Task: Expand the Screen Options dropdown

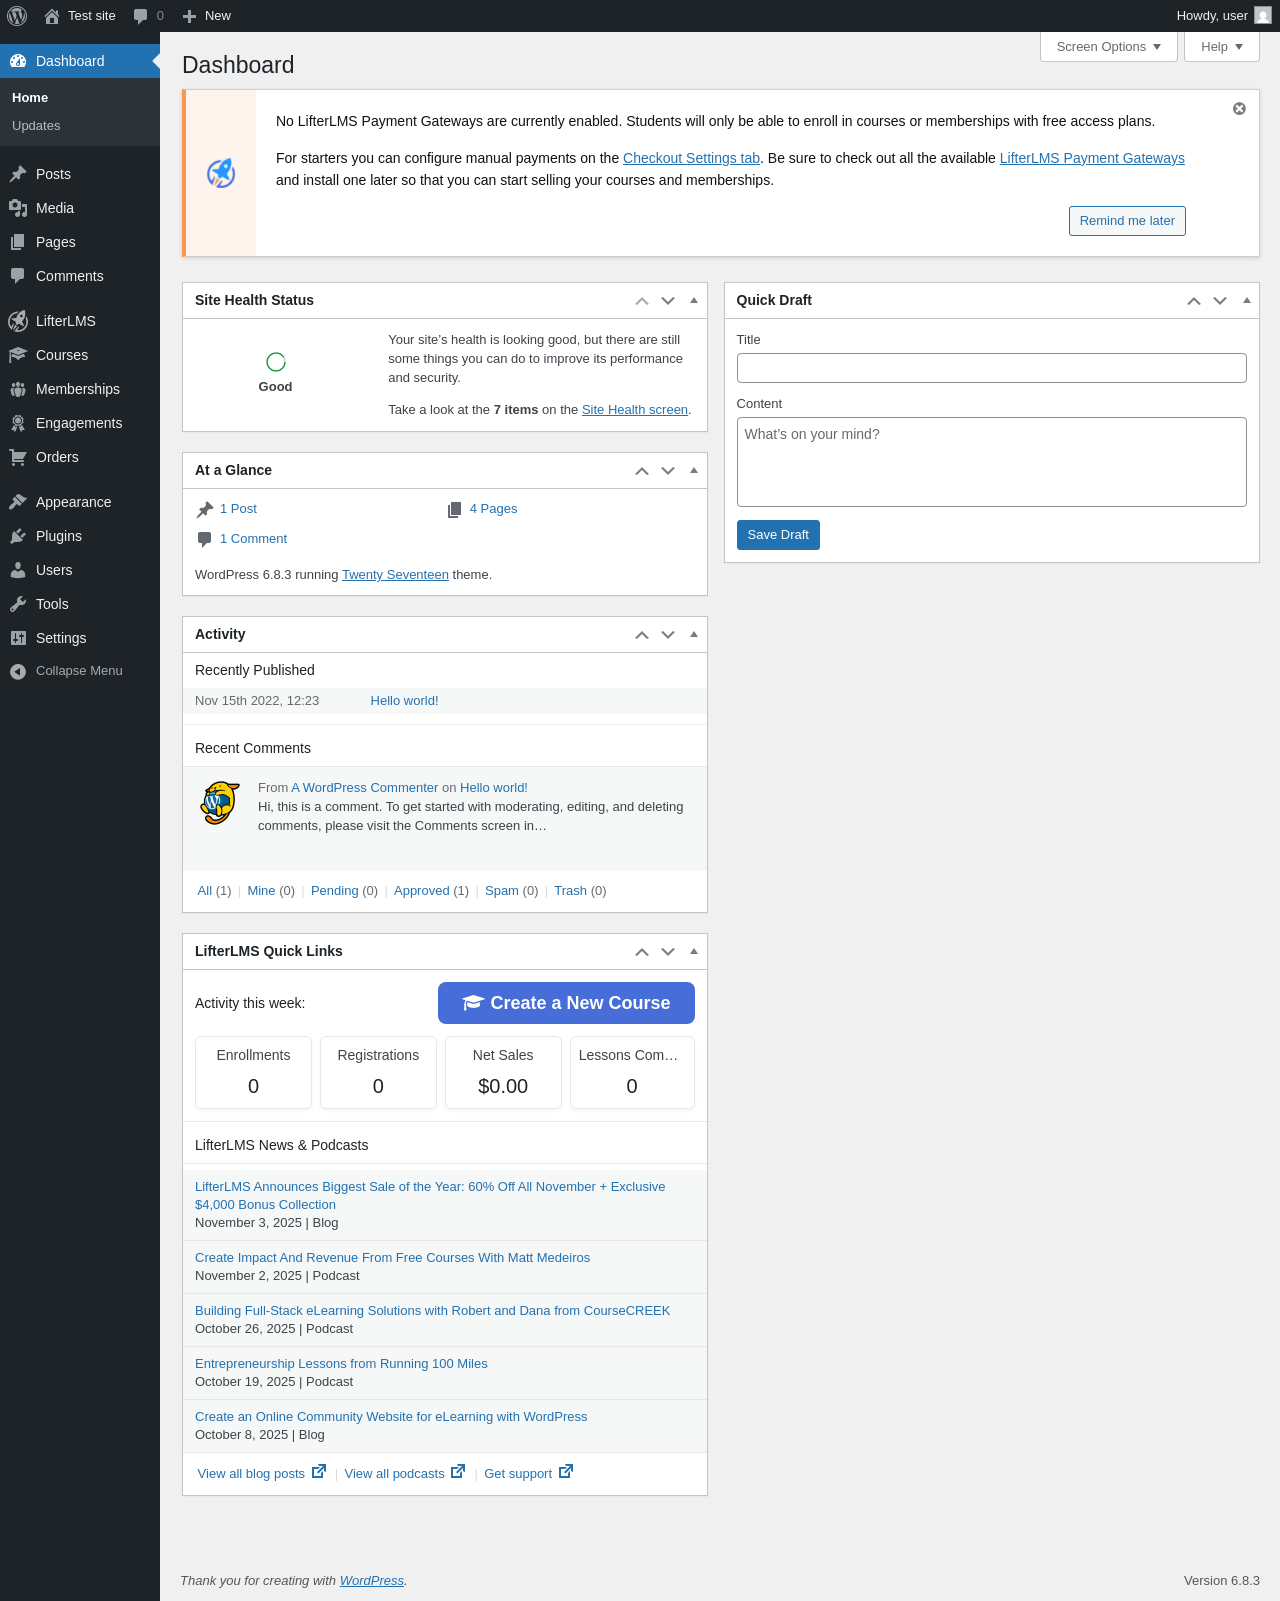Action: (x=1108, y=47)
